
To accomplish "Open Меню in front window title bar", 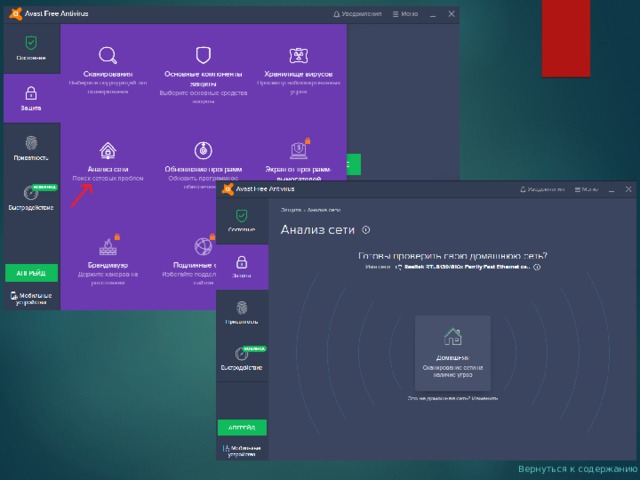I will (587, 189).
